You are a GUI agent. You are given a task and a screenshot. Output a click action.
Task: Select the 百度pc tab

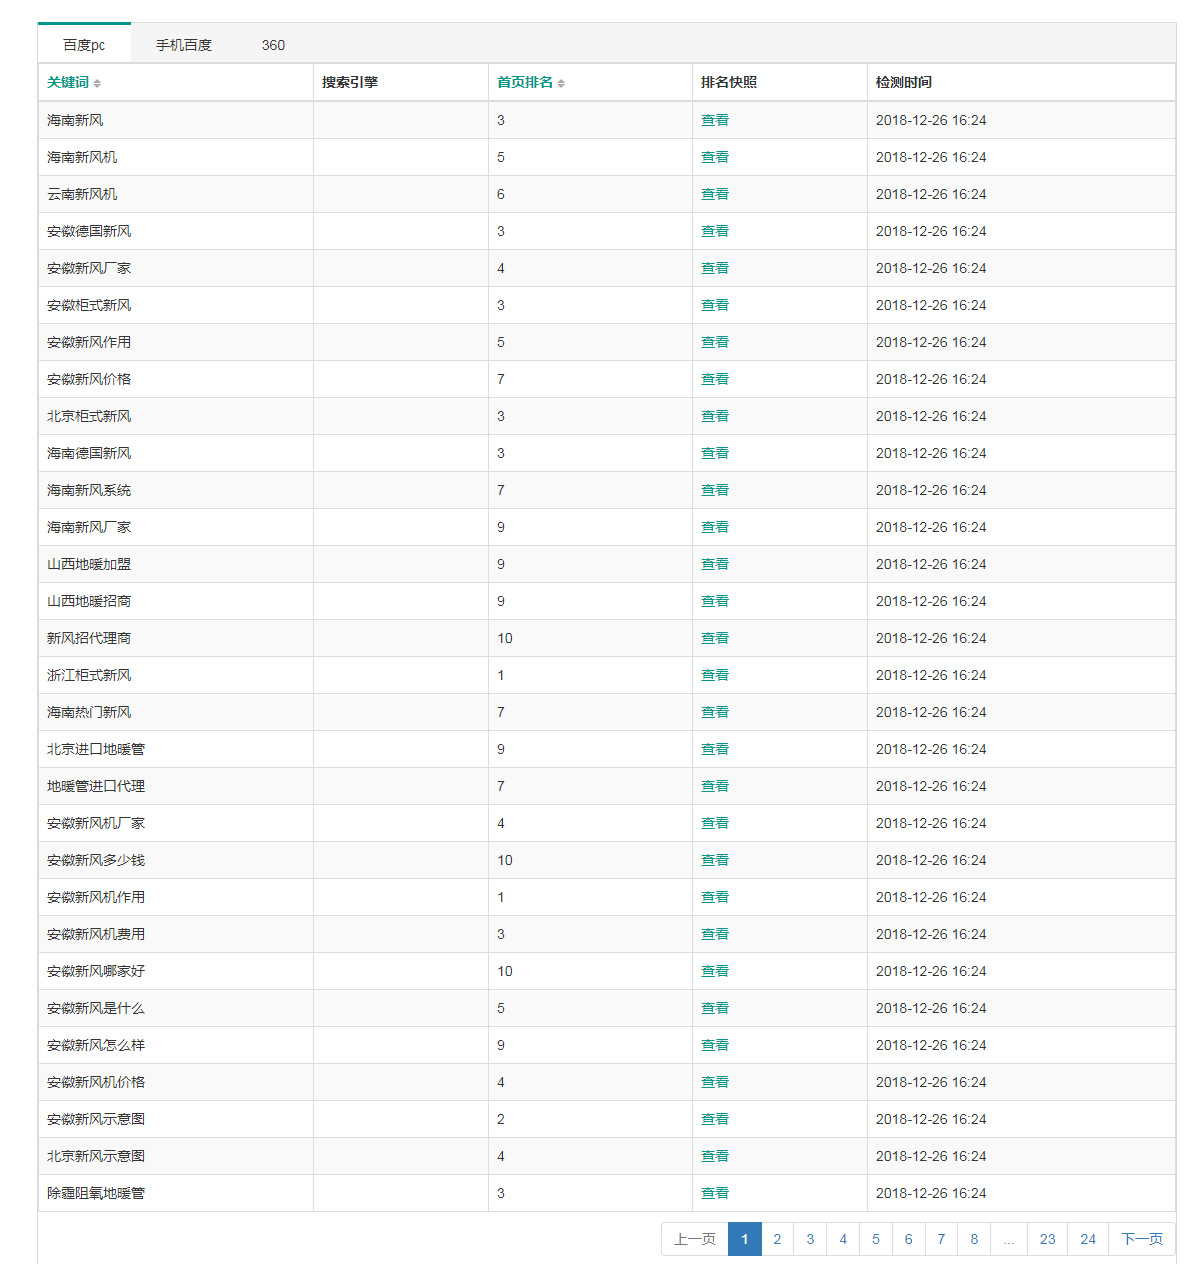(x=84, y=45)
